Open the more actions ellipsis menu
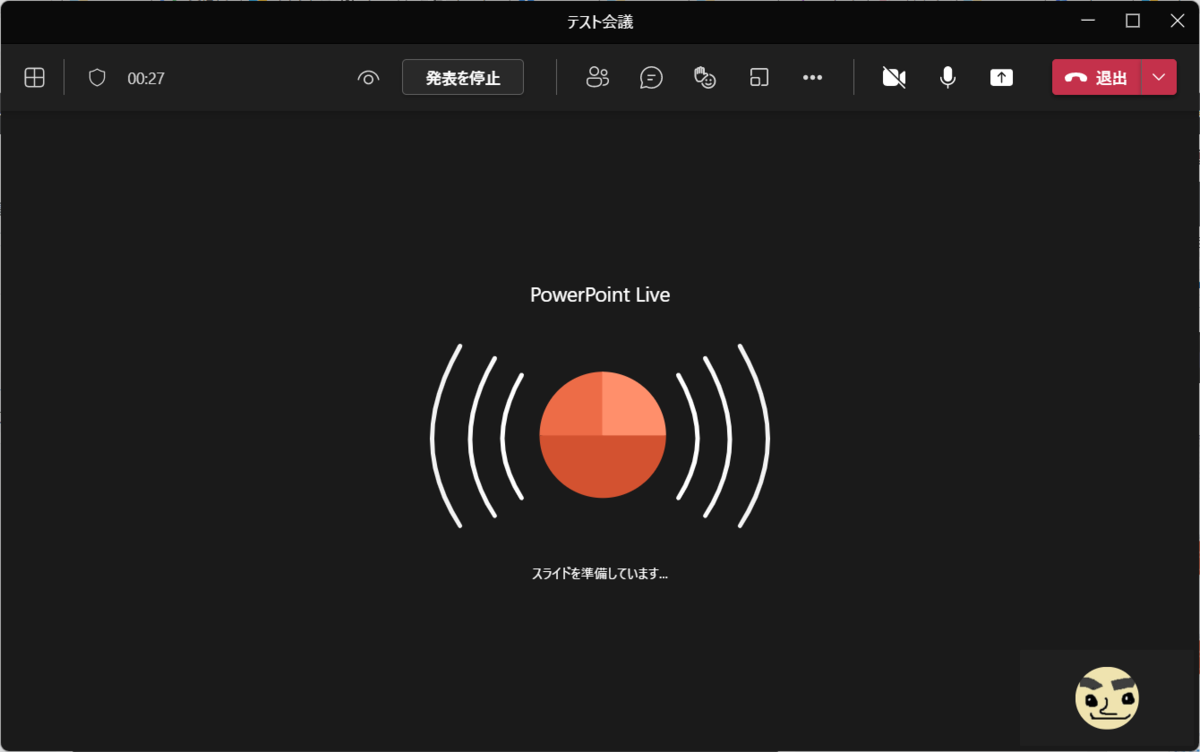 point(813,78)
